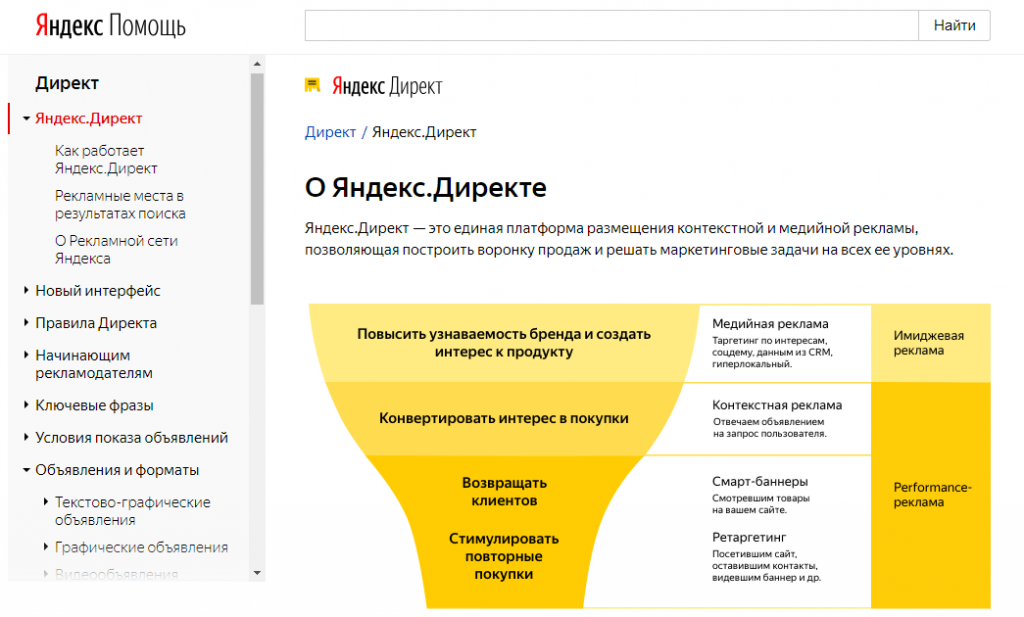This screenshot has height=617, width=1024.
Task: Focus the help search input field
Action: tap(611, 25)
